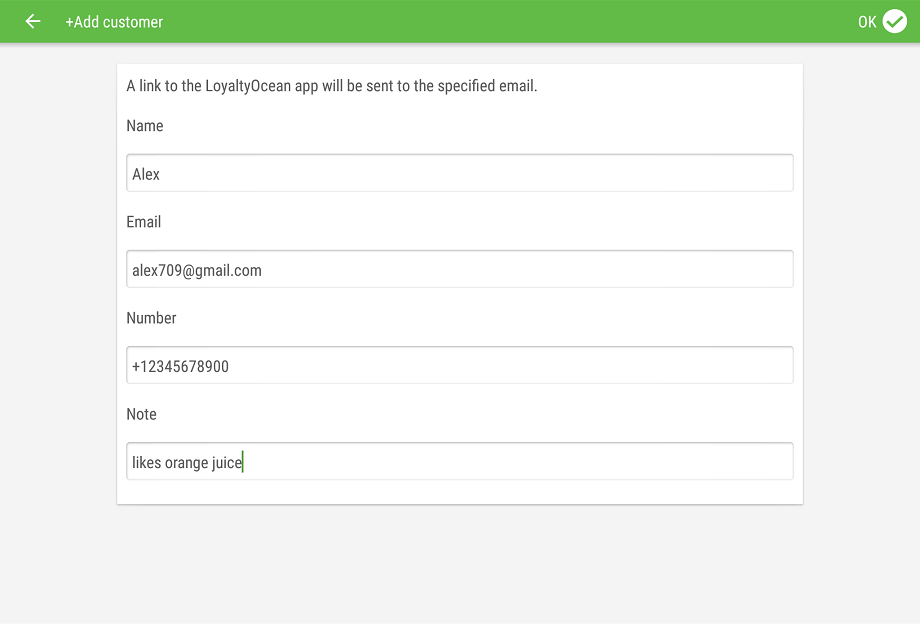Screen dimensions: 920x624
Task: Click white card space beneath Note field
Action: pos(460,492)
